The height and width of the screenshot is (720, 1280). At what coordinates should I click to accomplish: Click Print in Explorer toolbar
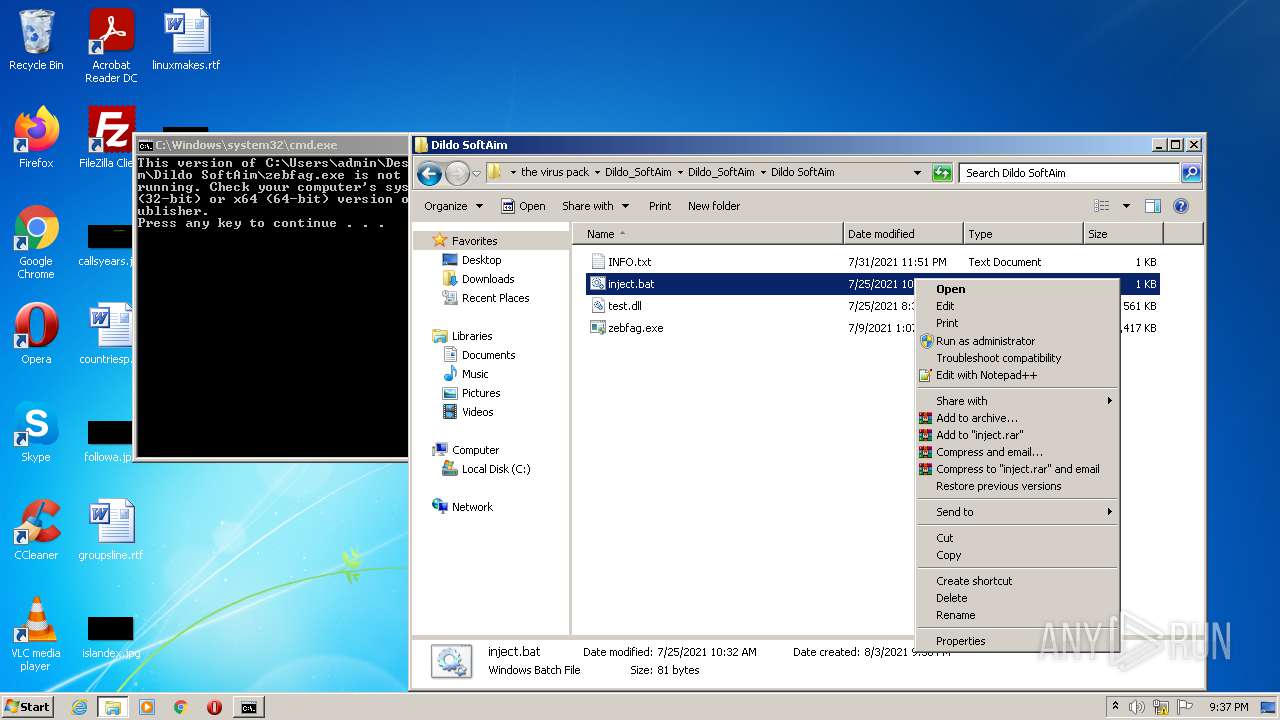click(x=660, y=206)
